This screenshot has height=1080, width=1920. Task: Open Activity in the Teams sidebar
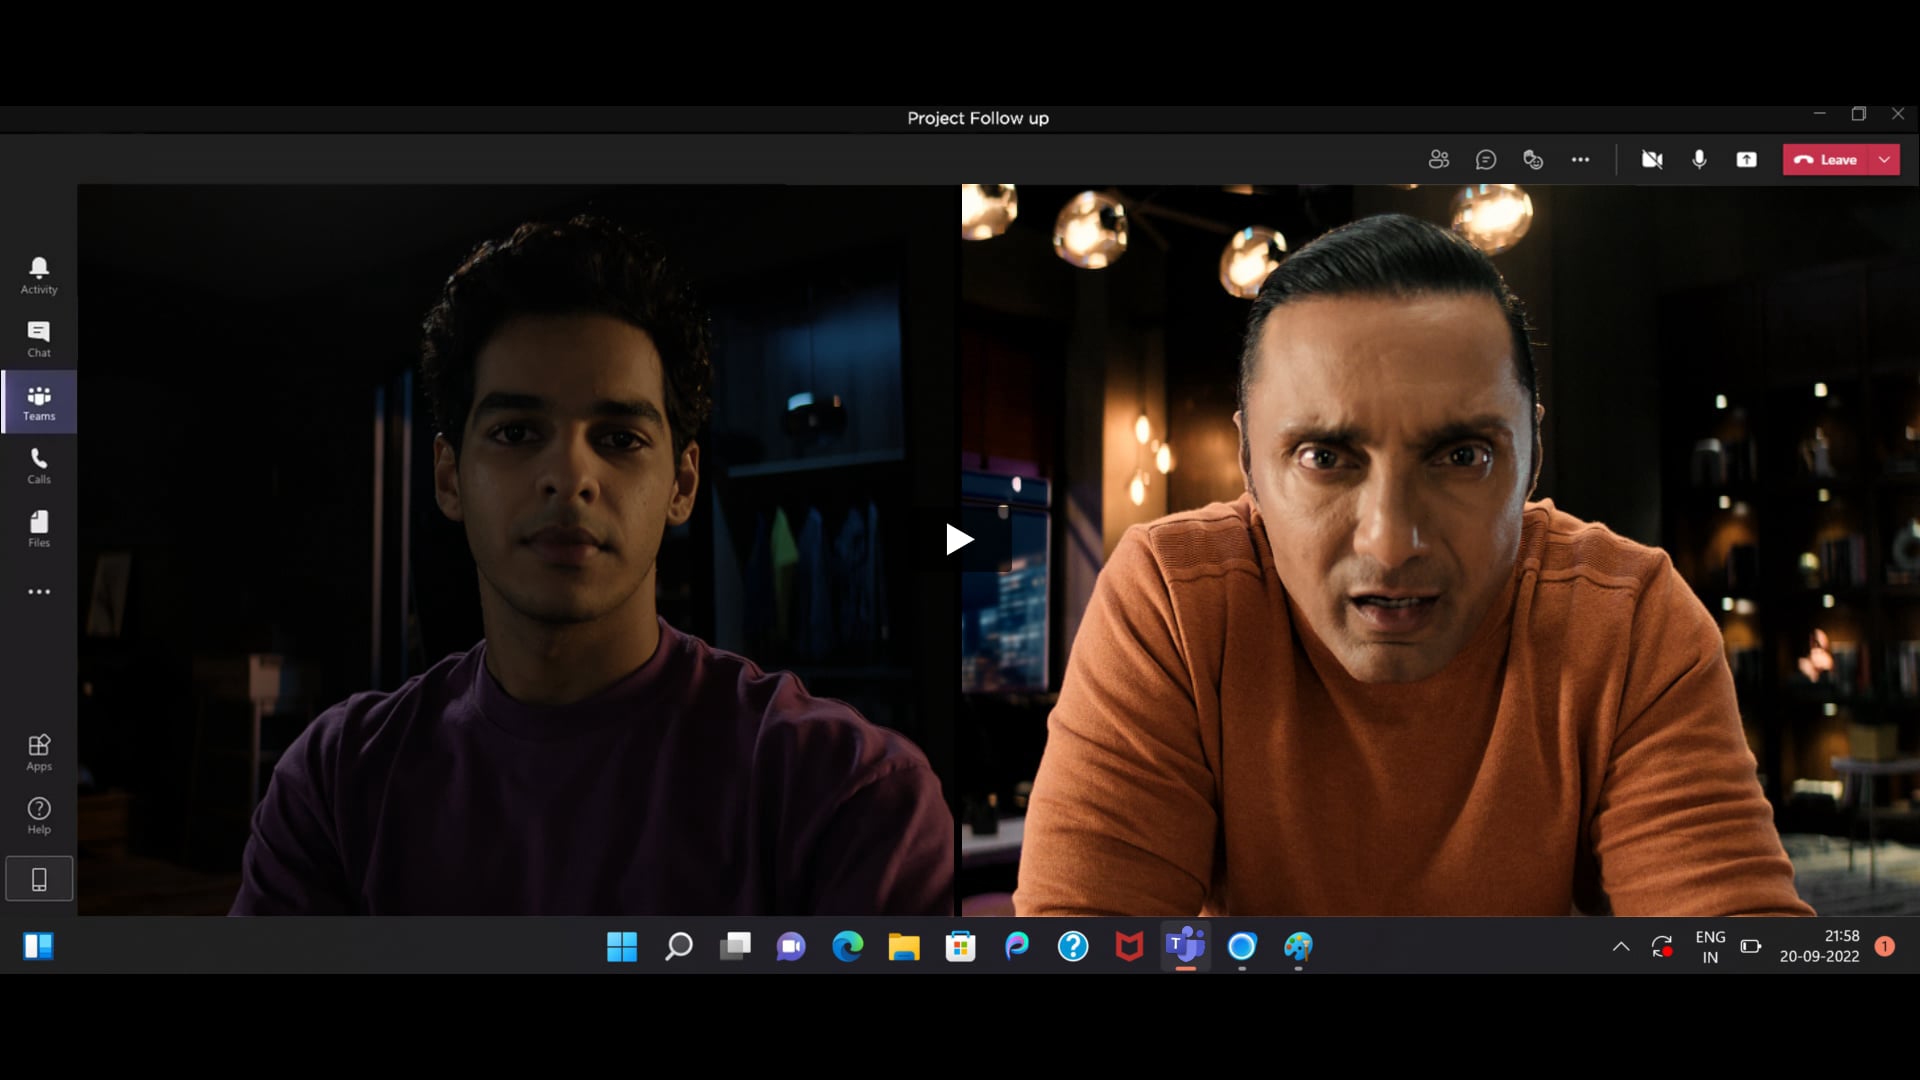39,275
